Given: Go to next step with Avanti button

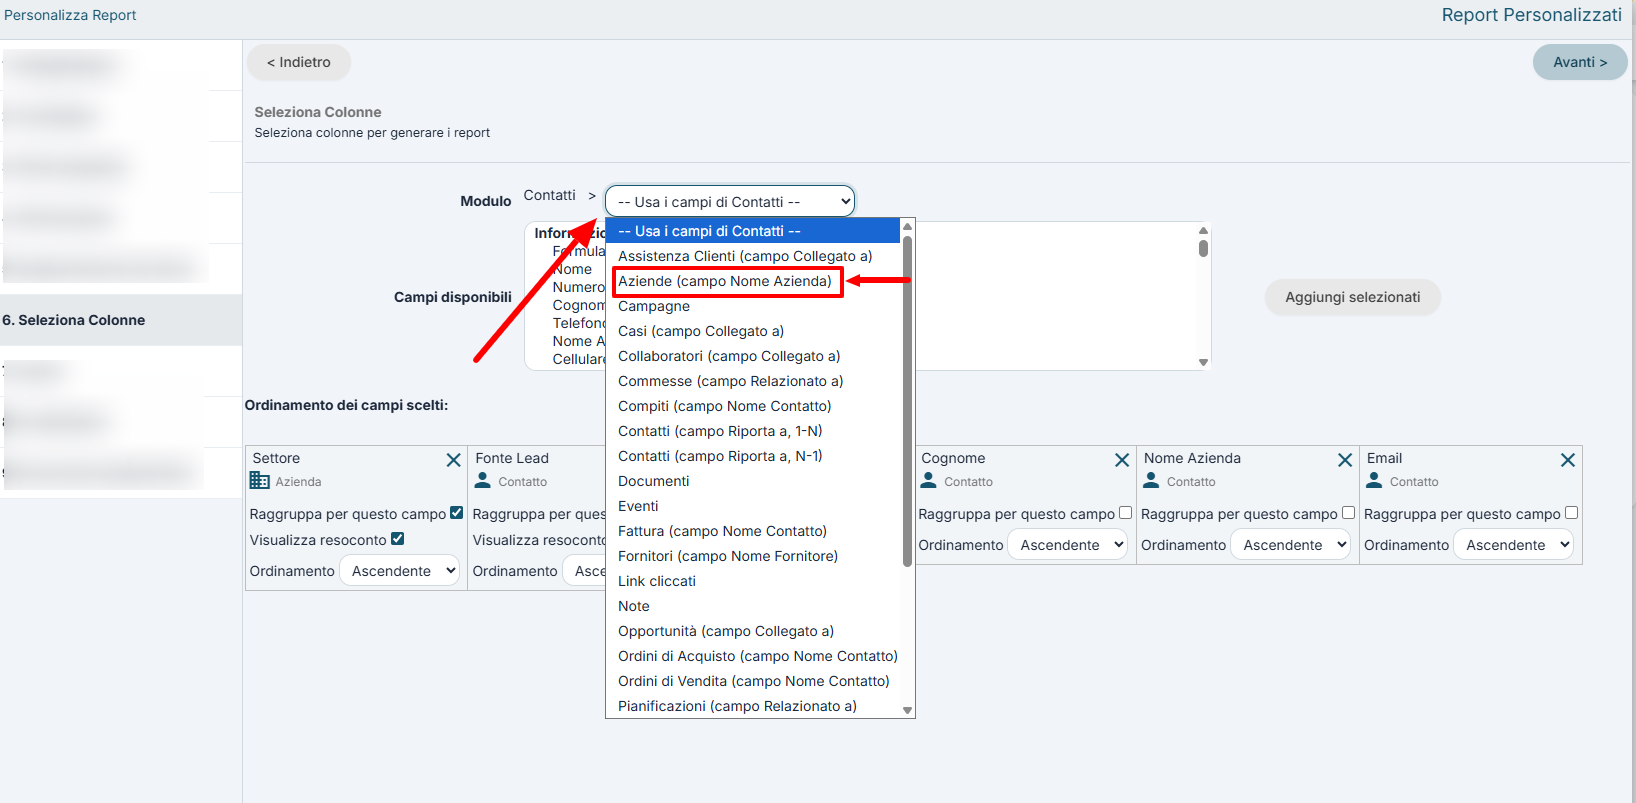Looking at the screenshot, I should pyautogui.click(x=1580, y=62).
